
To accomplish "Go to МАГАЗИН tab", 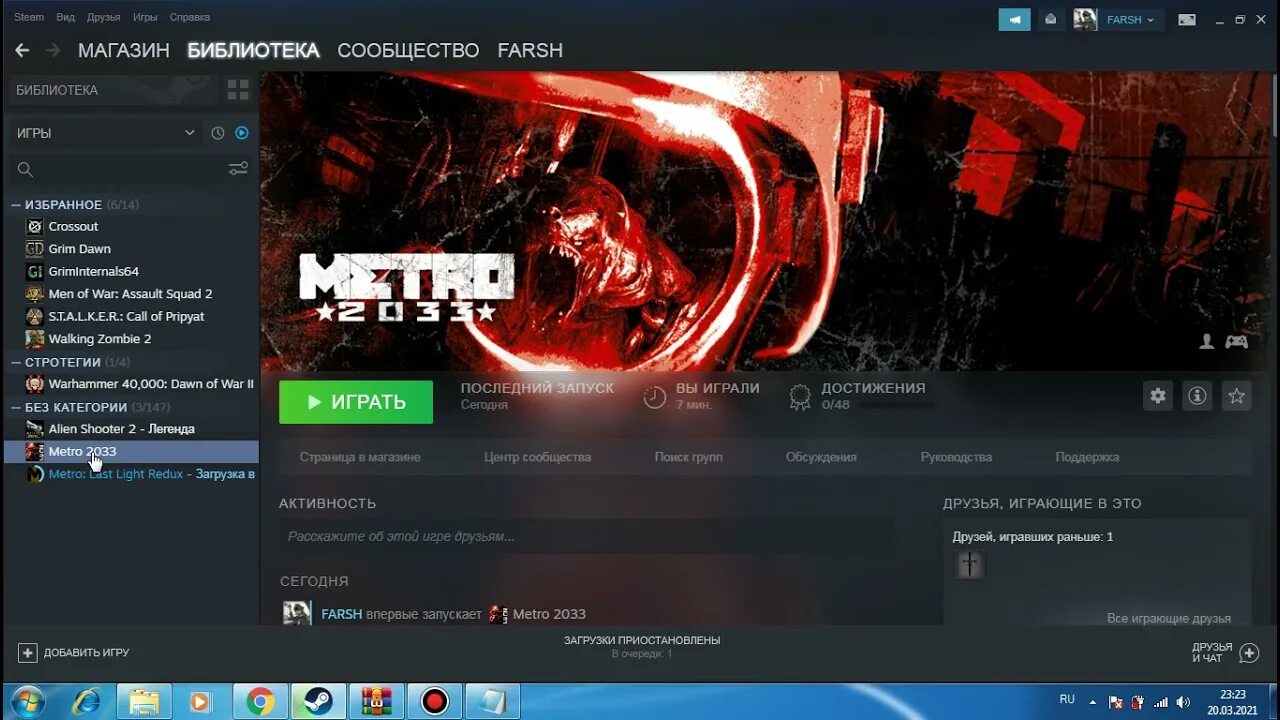I will [124, 50].
